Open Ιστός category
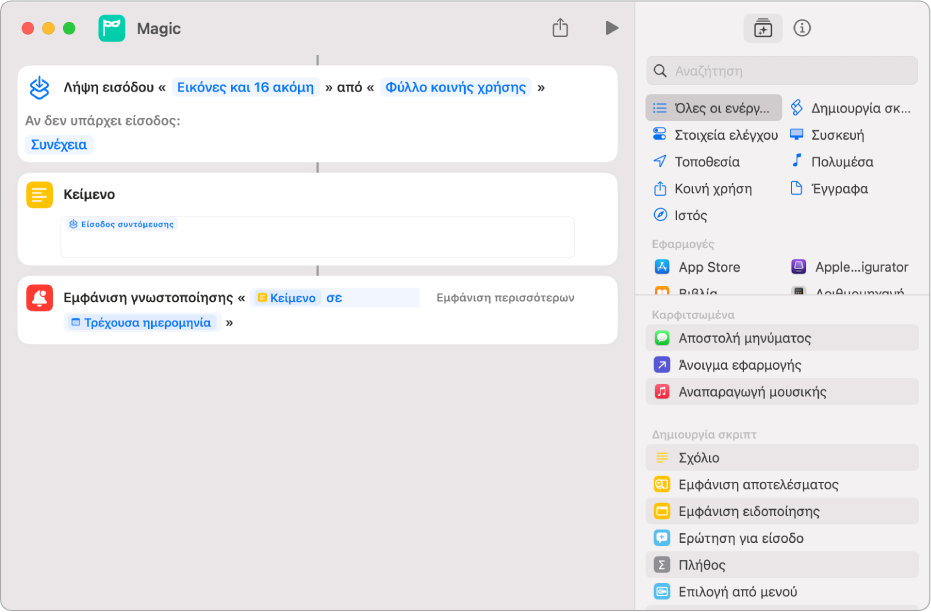931x612 pixels. tap(680, 215)
